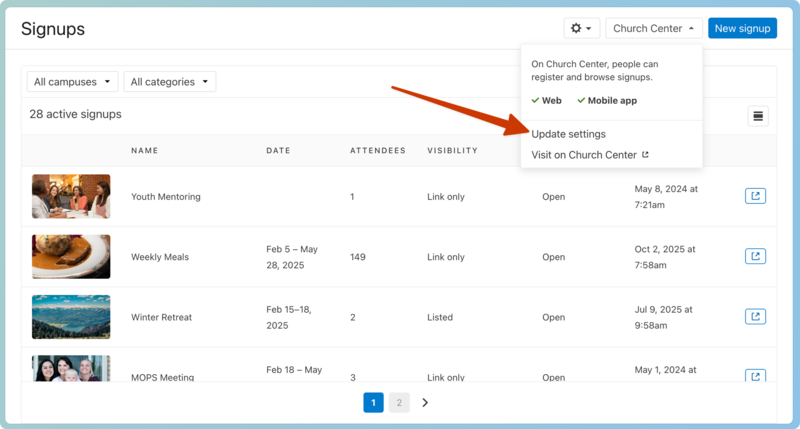Go to next page arrow
This screenshot has height=429, width=800.
click(425, 403)
